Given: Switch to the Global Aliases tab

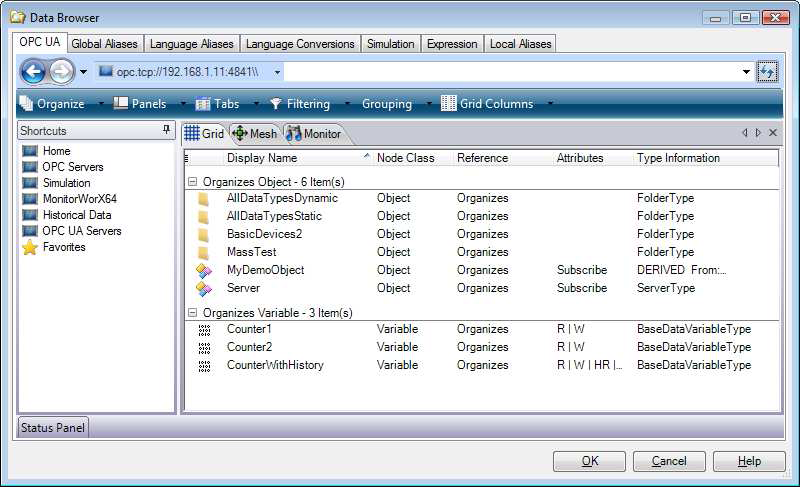Looking at the screenshot, I should click(105, 44).
